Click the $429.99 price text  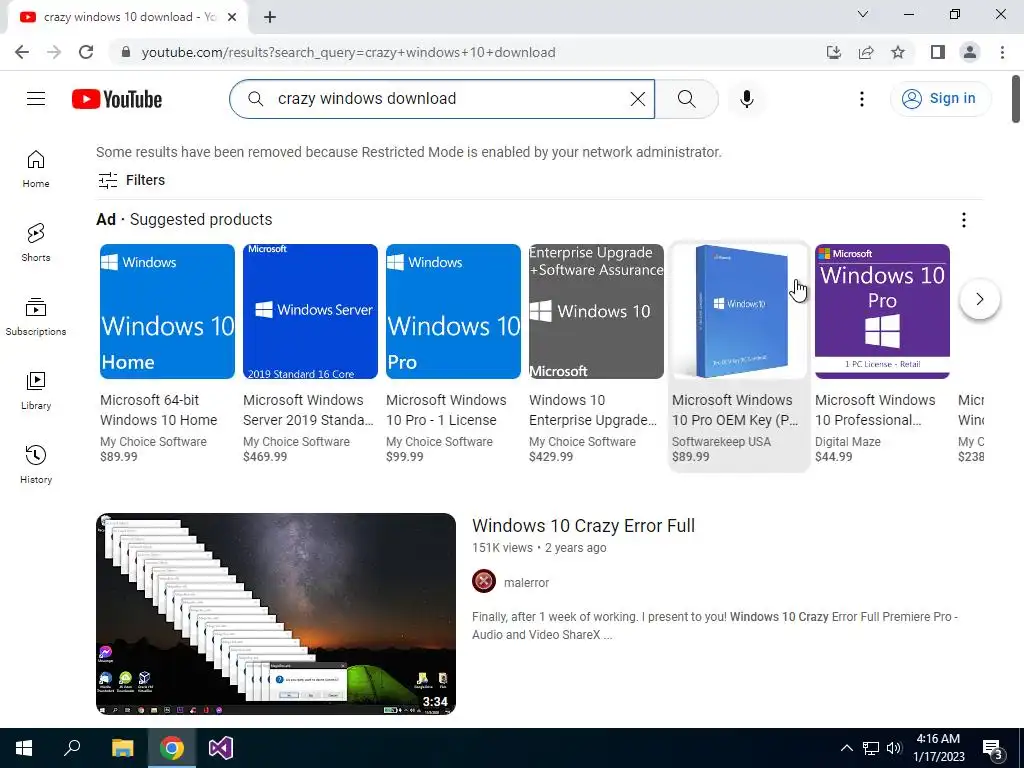[x=551, y=456]
